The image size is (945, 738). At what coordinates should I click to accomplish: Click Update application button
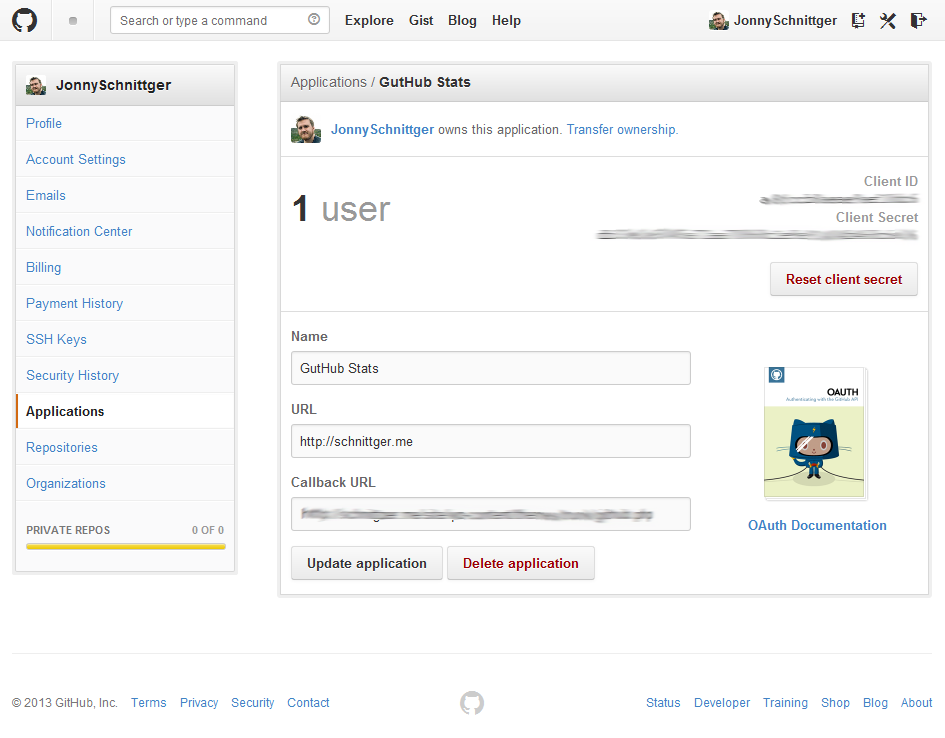point(366,563)
